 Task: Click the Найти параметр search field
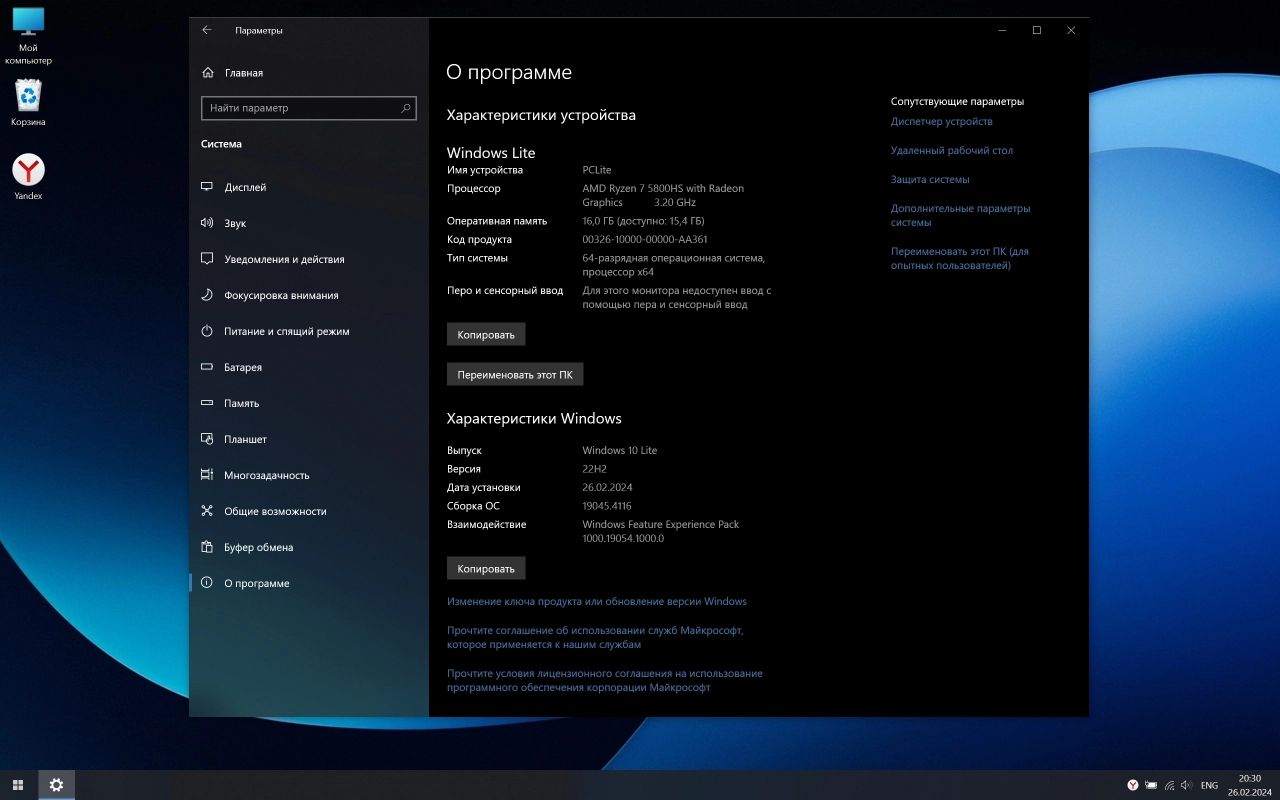[x=309, y=108]
